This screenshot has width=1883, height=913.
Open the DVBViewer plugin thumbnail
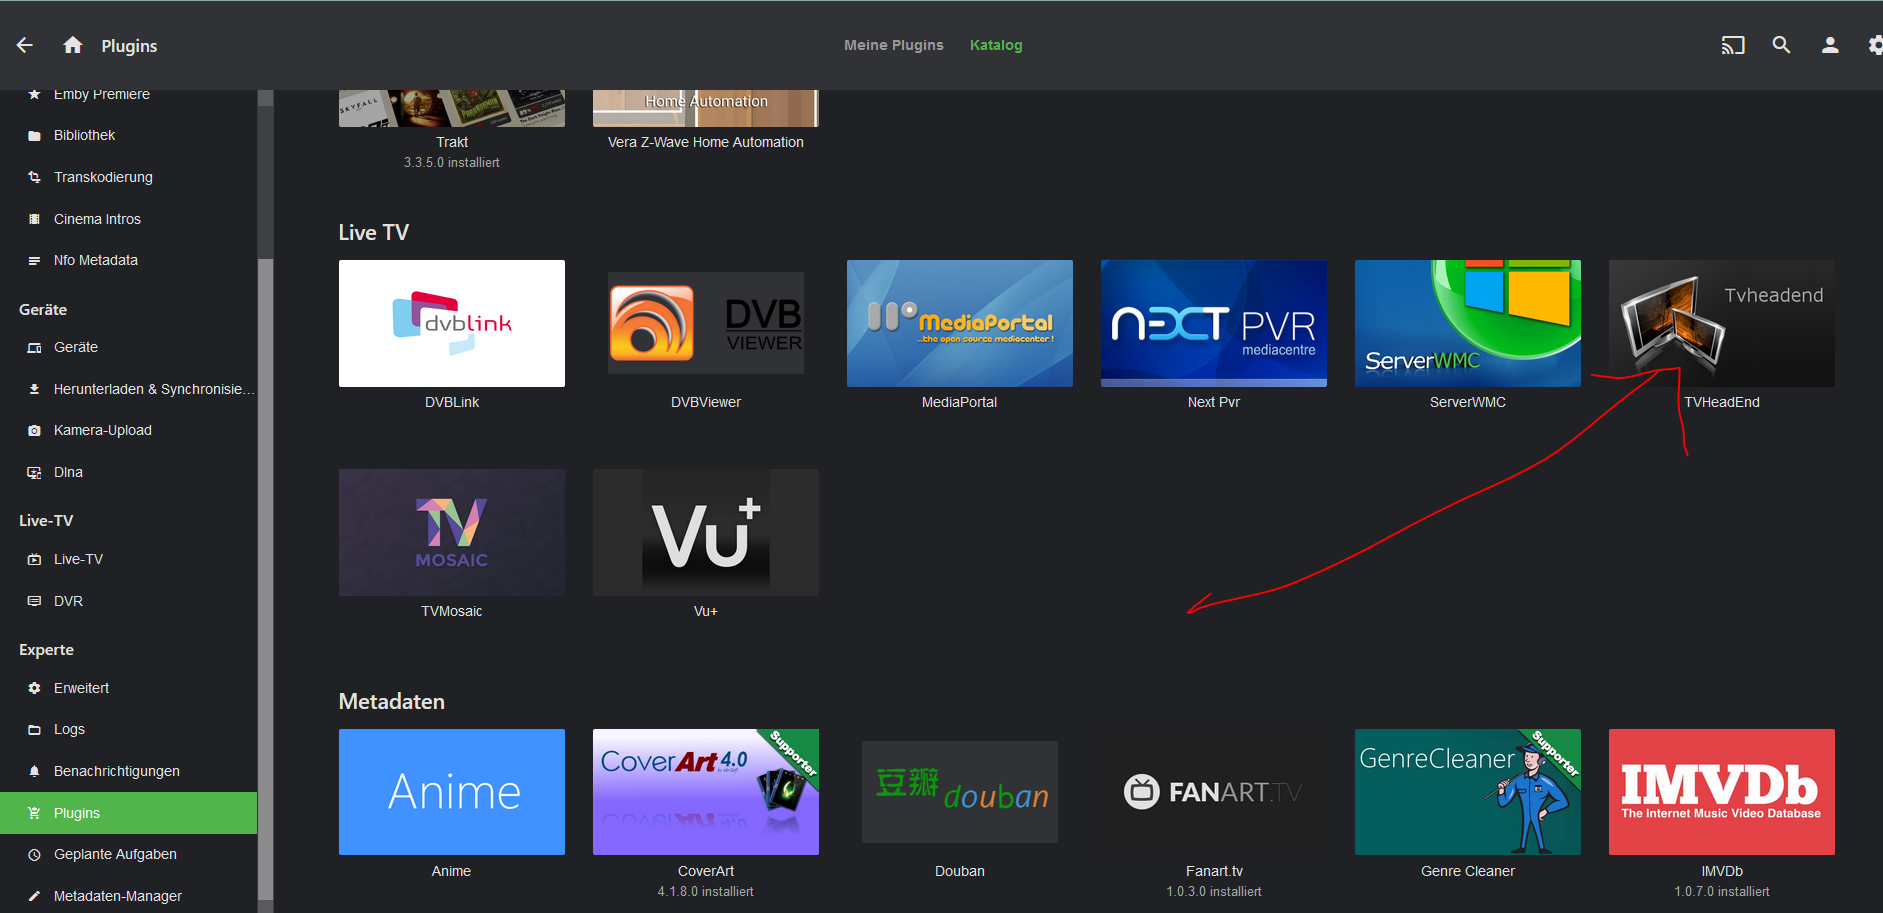(x=706, y=323)
